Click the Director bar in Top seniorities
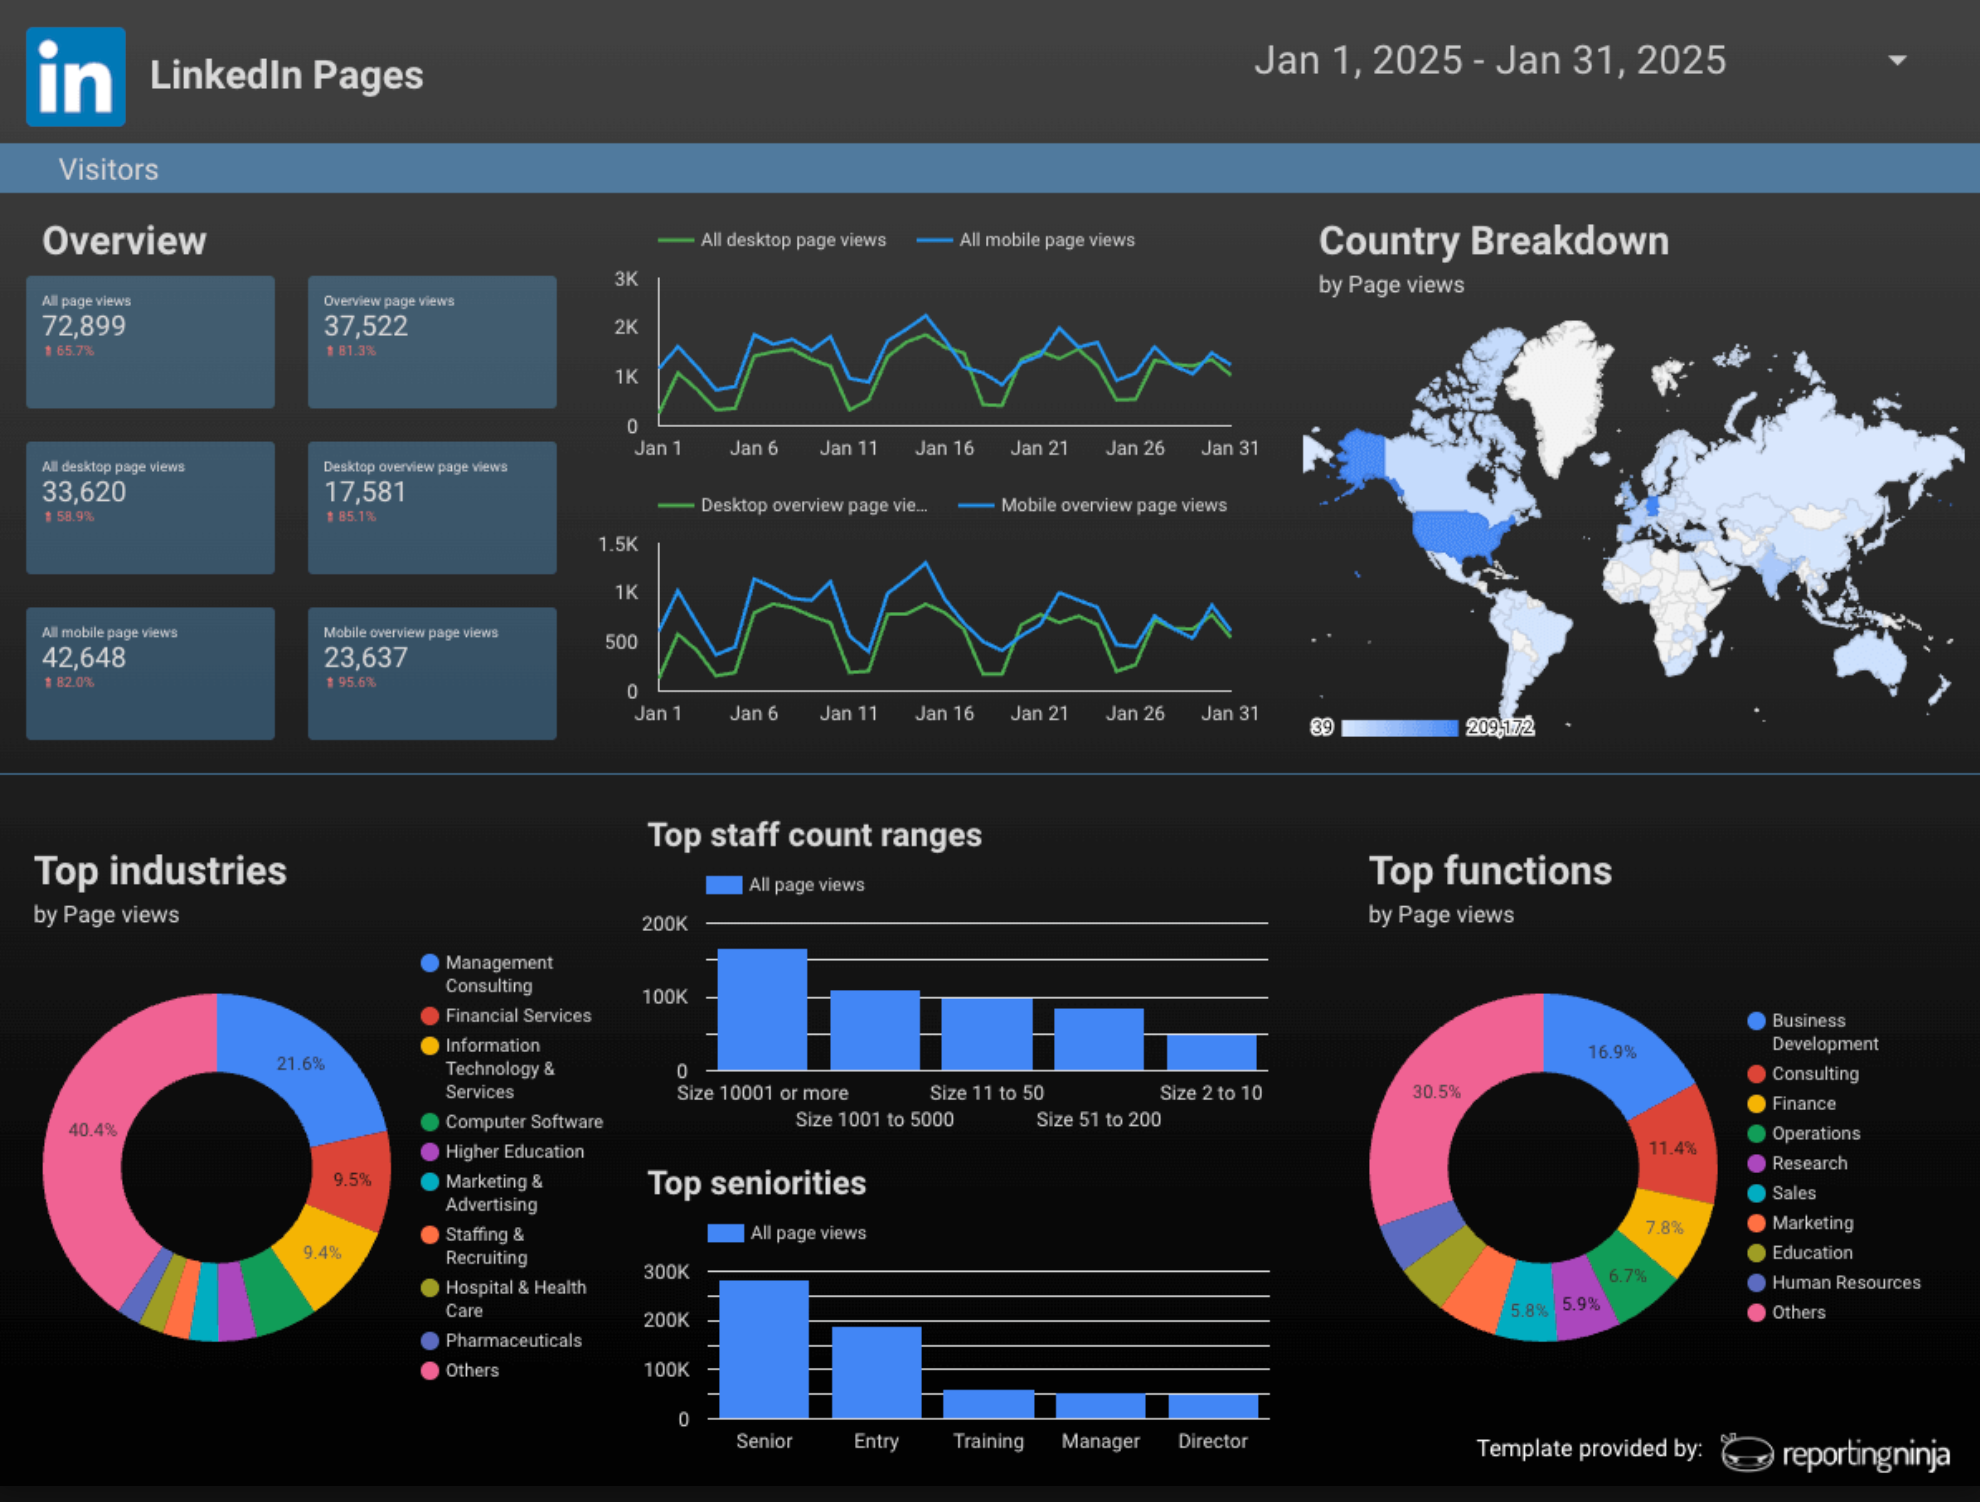Viewport: 1980px width, 1502px height. (1213, 1406)
